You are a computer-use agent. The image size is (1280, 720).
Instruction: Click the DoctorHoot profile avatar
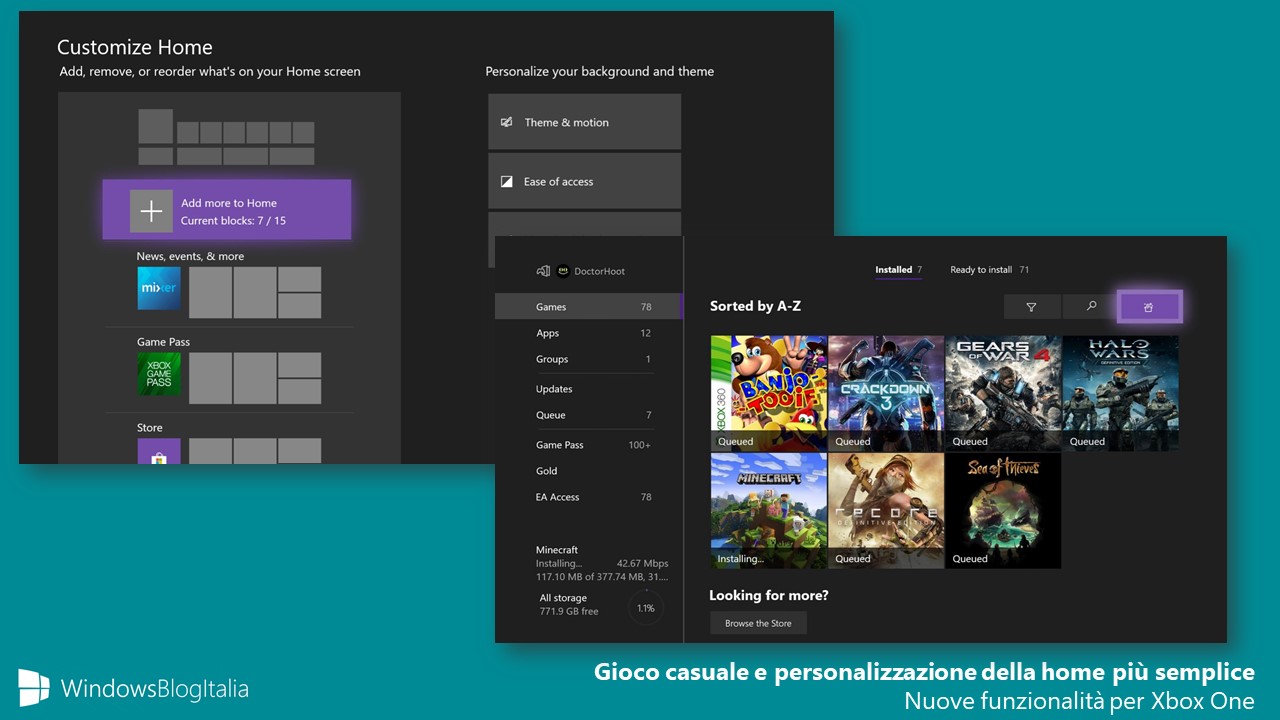[564, 271]
